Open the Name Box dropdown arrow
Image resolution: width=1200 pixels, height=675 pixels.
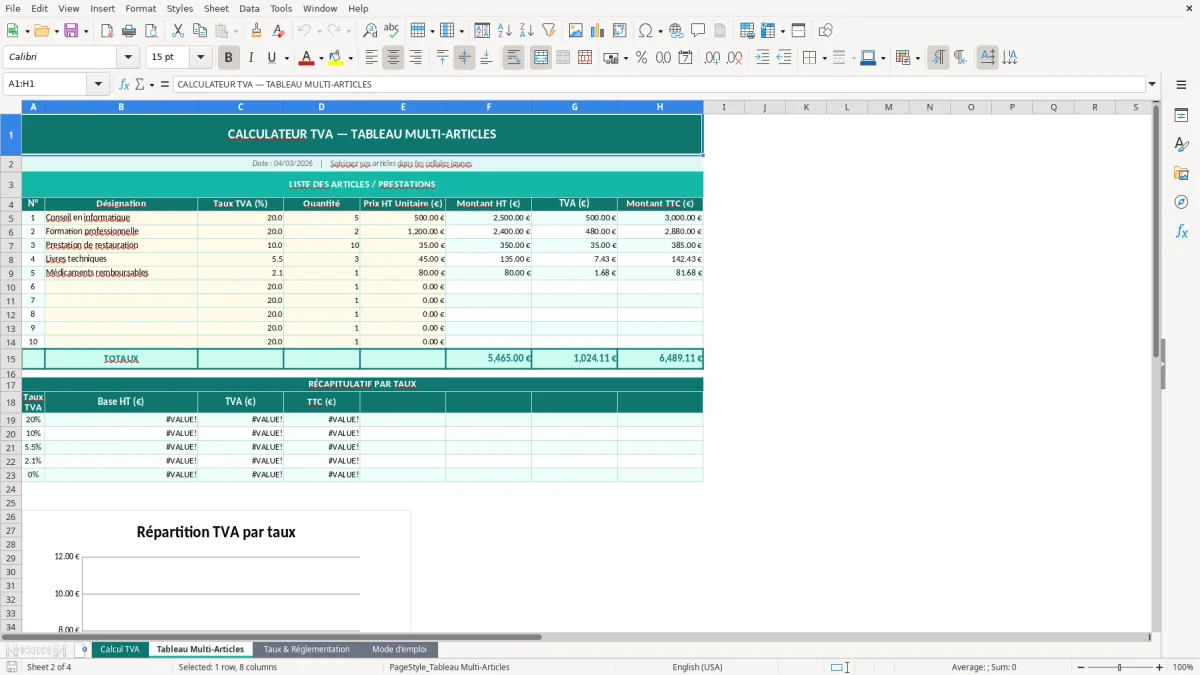[98, 85]
